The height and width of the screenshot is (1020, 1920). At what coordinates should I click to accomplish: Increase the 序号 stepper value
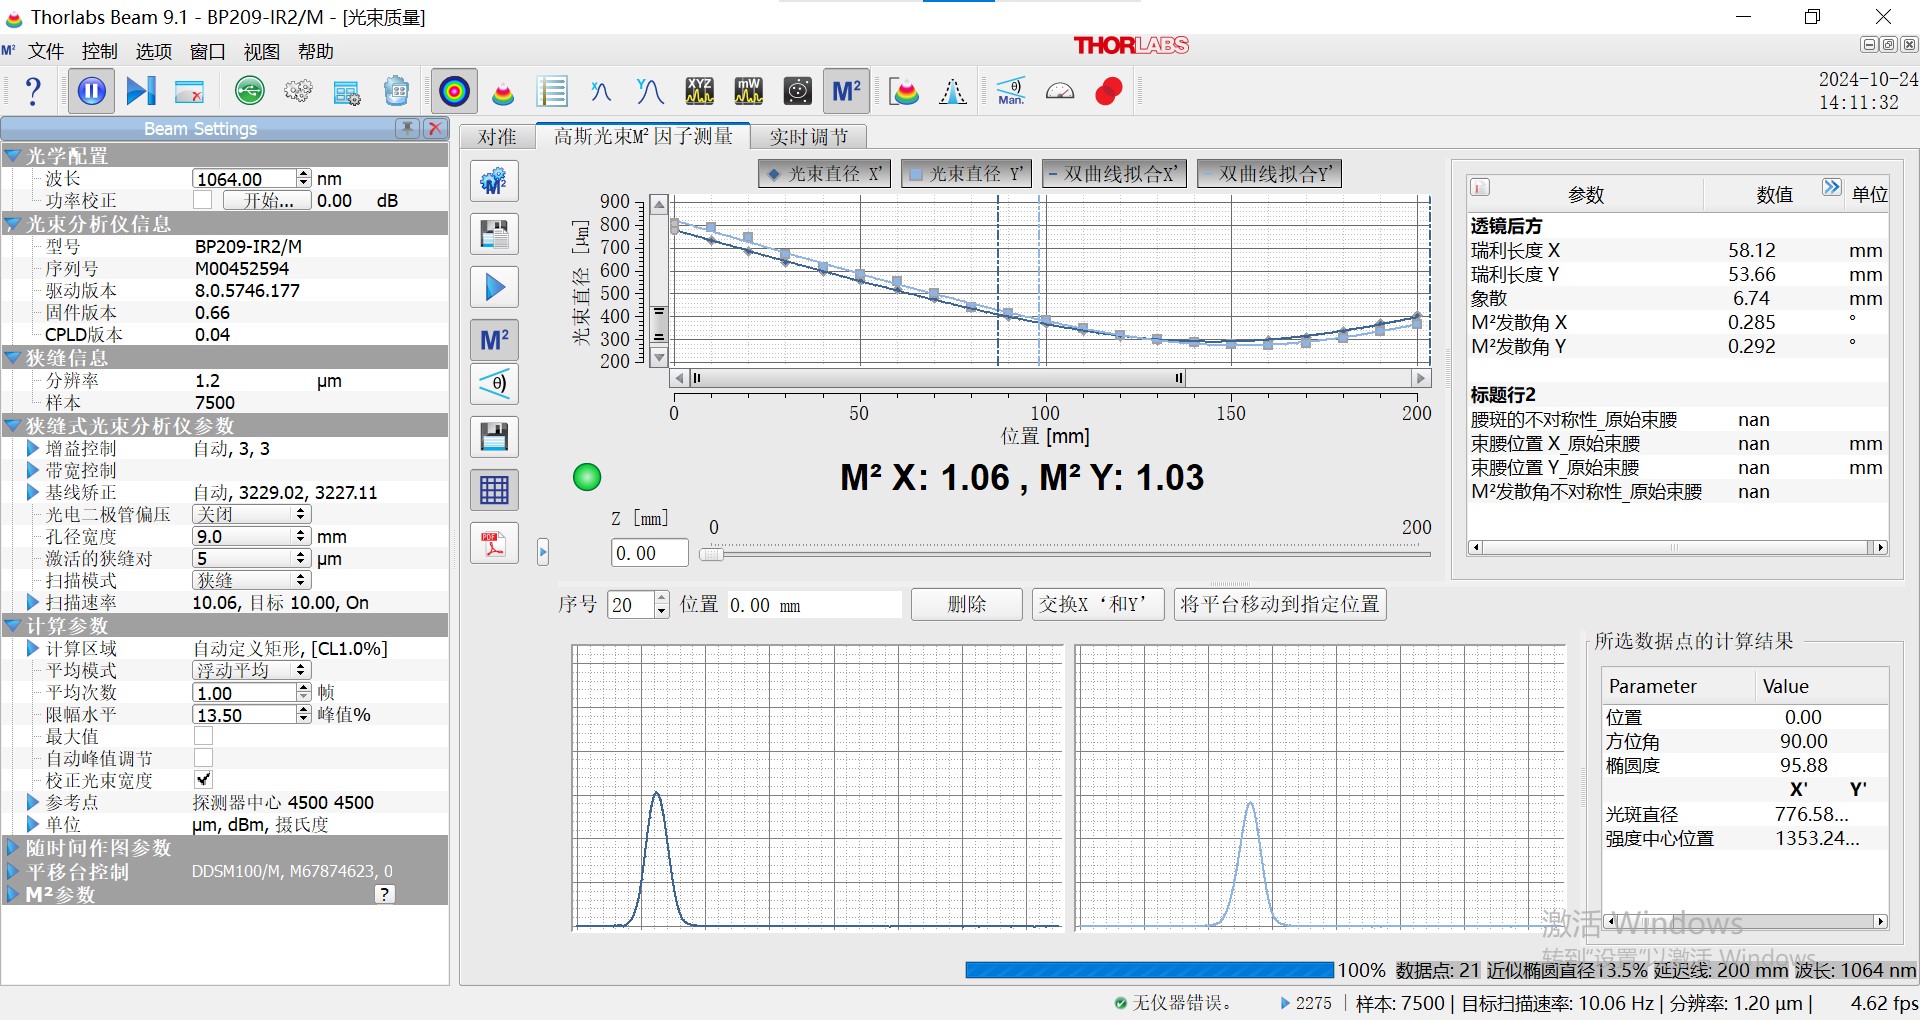(x=661, y=598)
